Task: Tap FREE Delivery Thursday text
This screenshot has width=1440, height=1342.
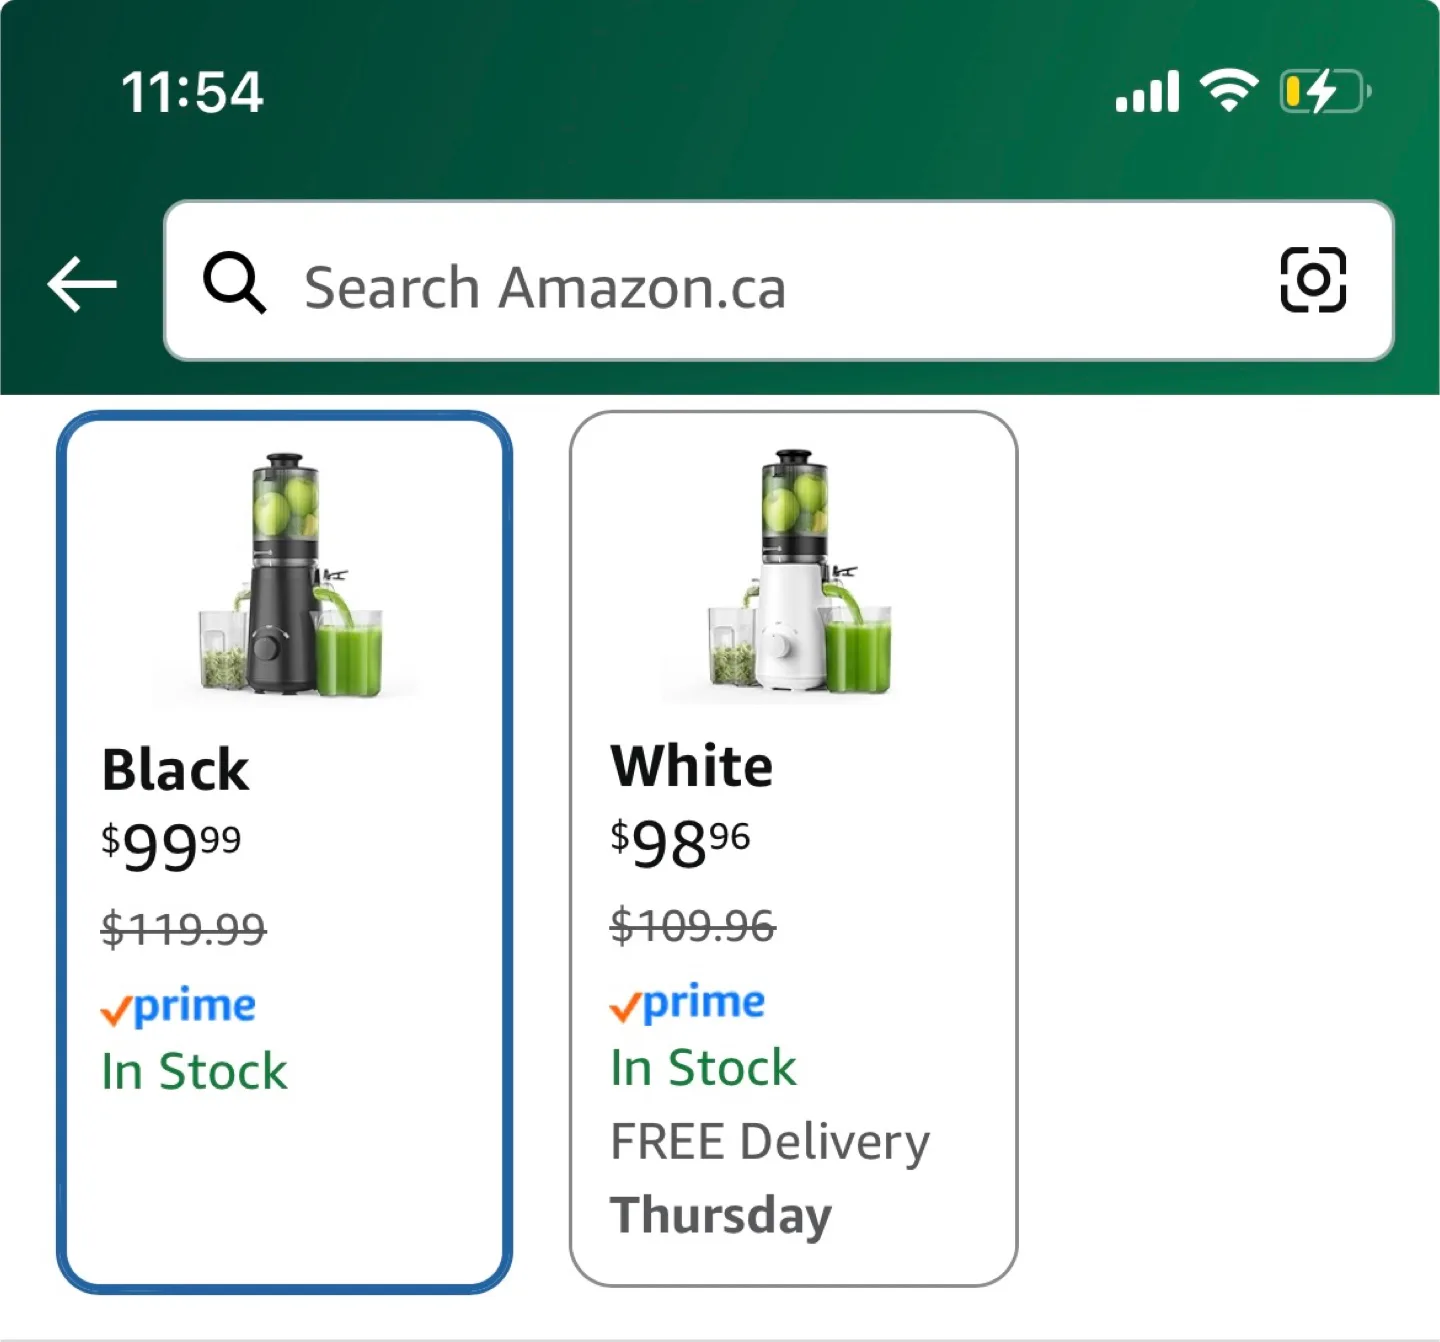Action: pos(769,1178)
